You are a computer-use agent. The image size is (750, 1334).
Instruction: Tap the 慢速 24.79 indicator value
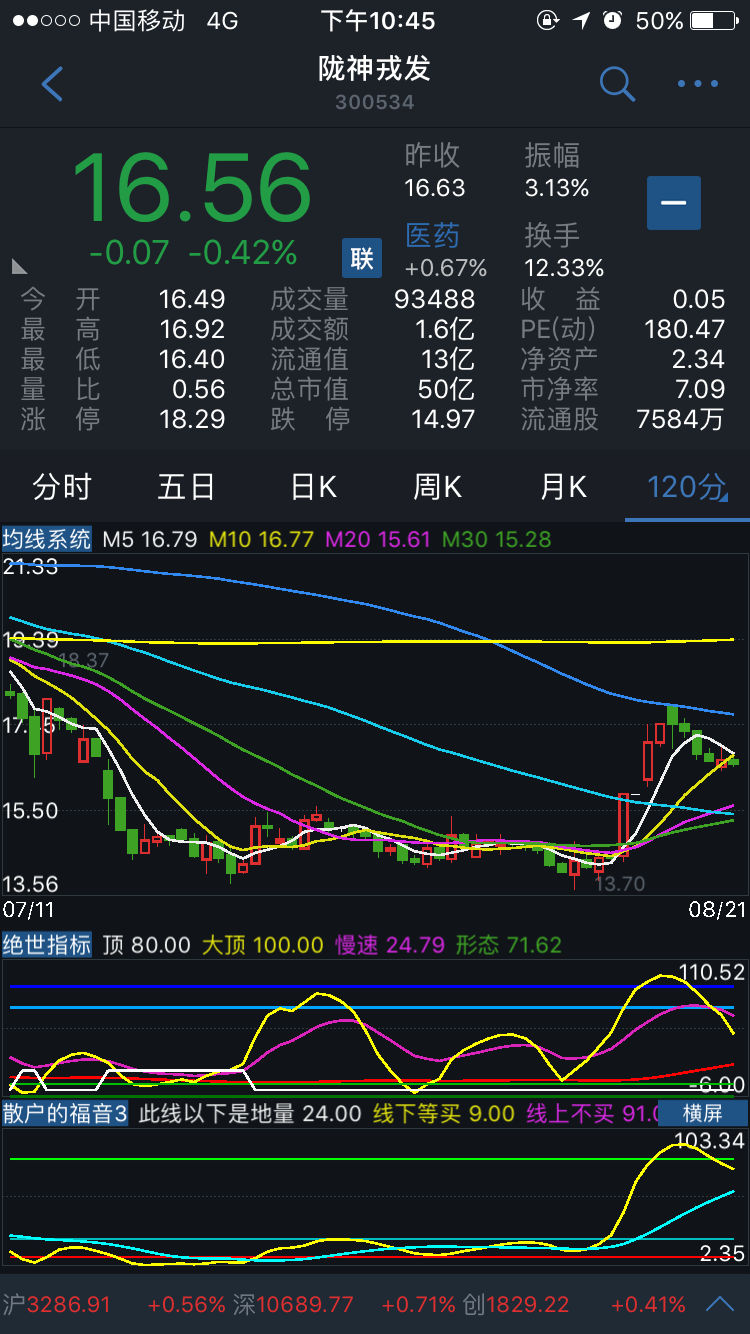click(389, 945)
